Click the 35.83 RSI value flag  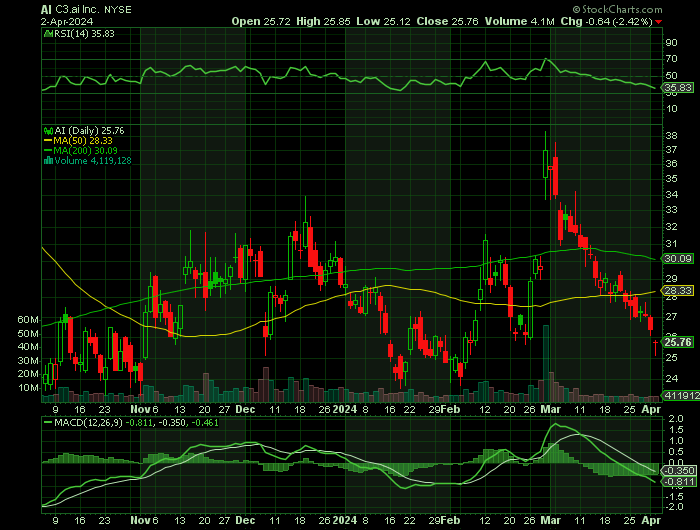678,88
